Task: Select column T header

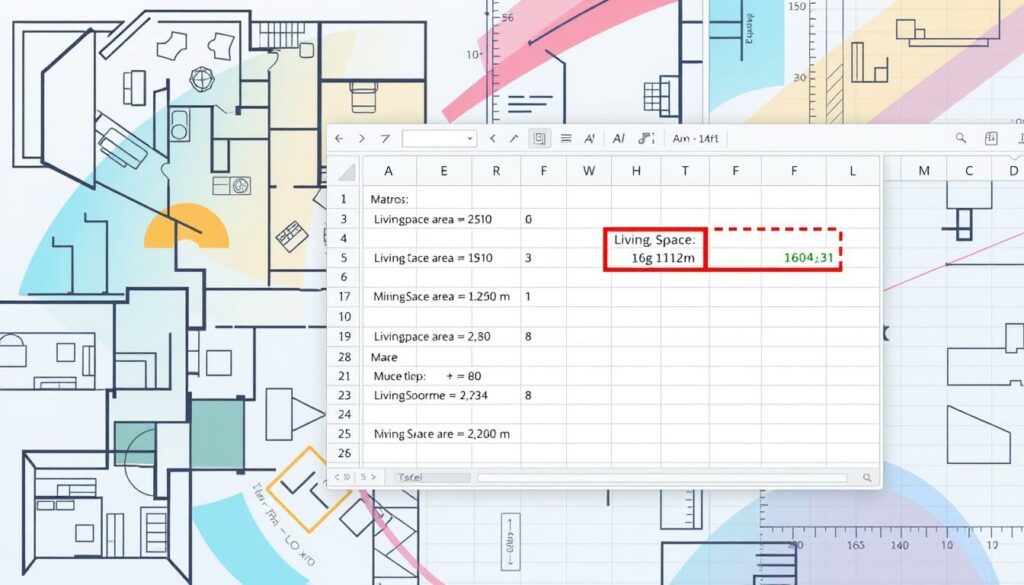Action: [x=685, y=171]
